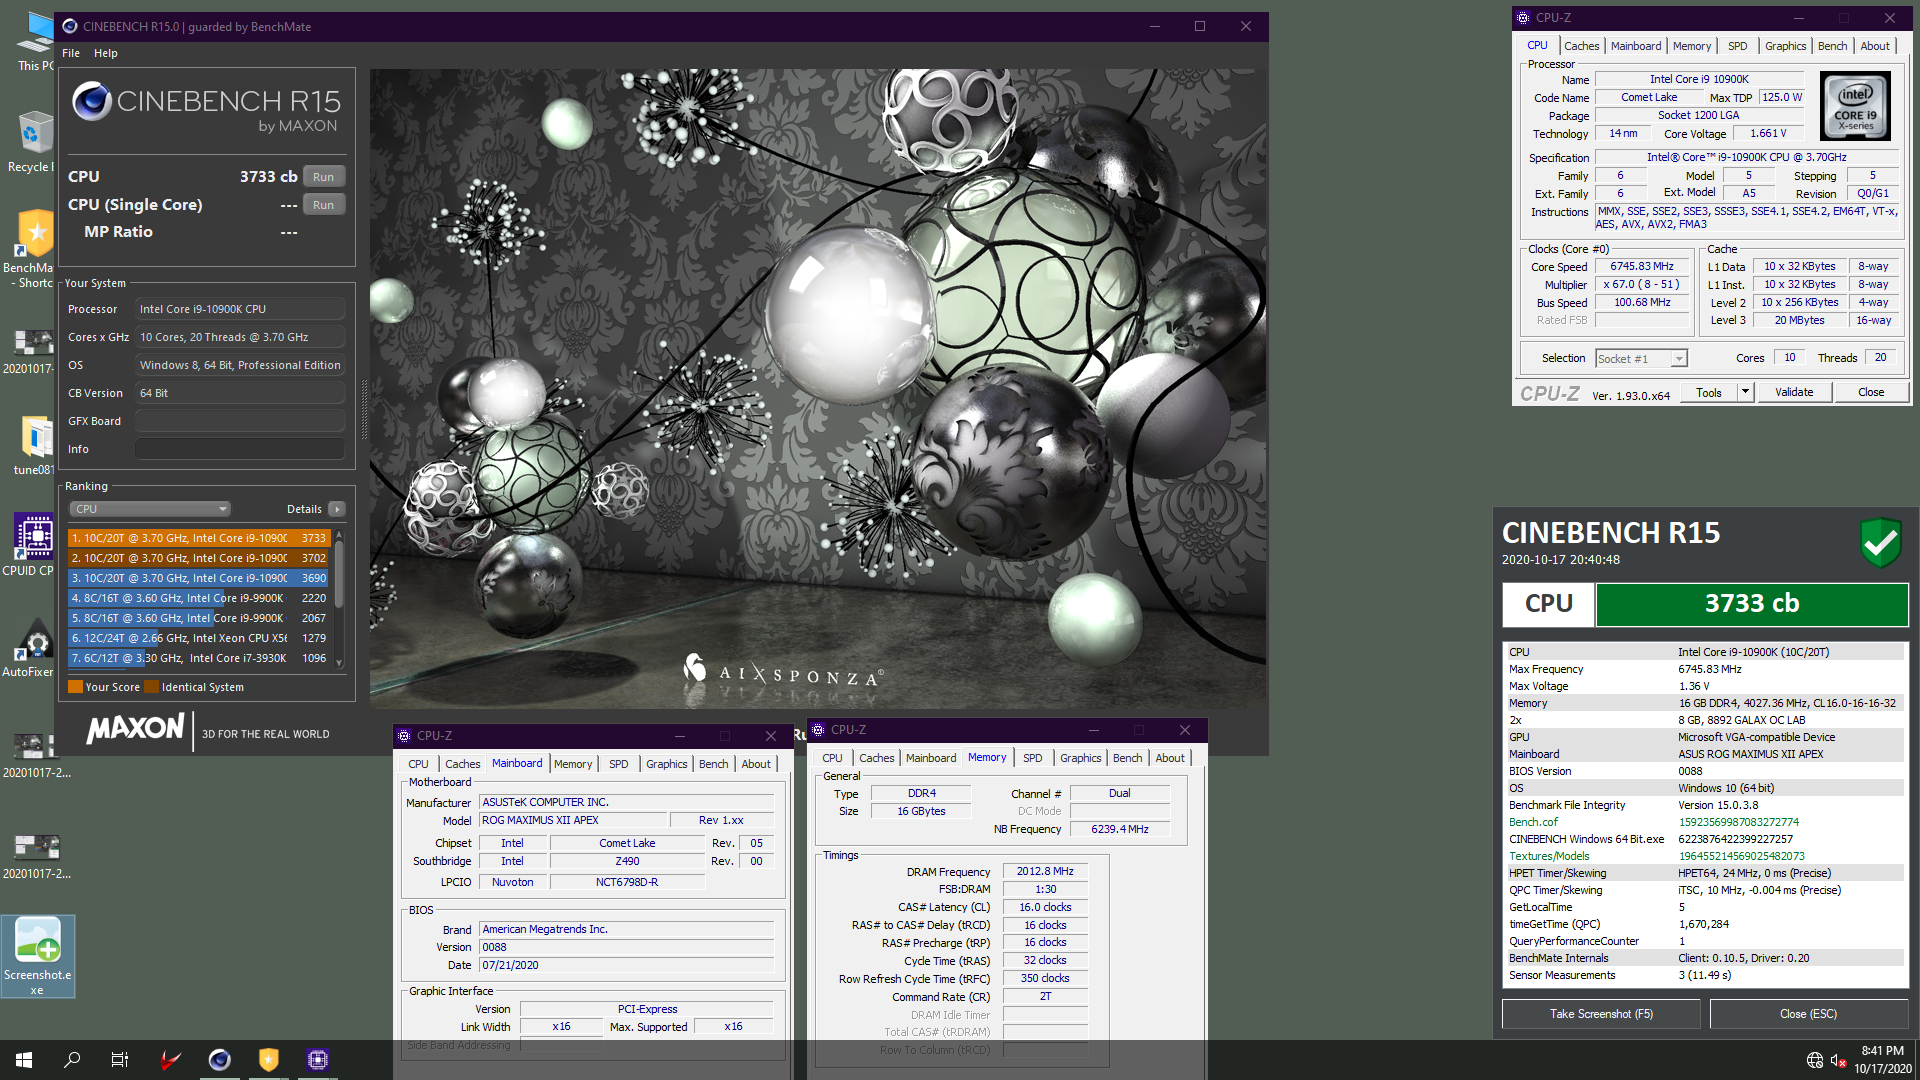Open SPD tab in CPU-Z Processor window

tap(1738, 46)
